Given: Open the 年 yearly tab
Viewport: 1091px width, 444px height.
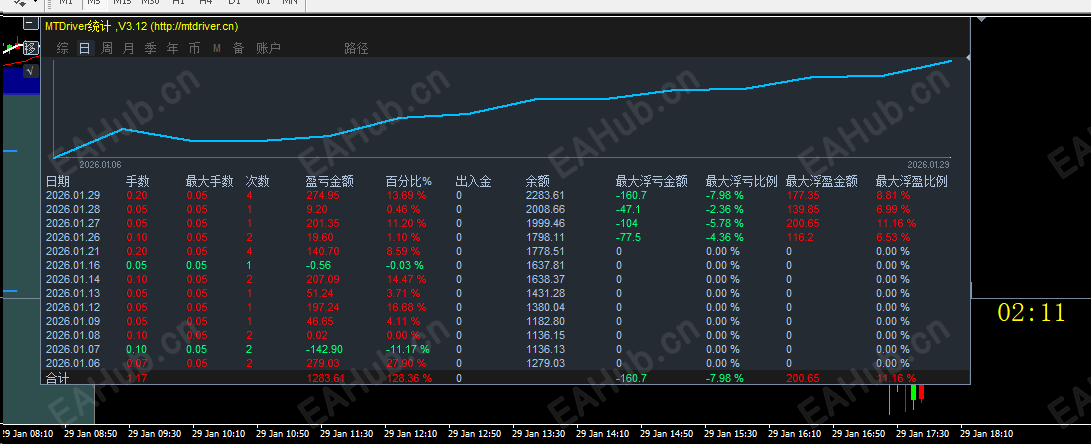Looking at the screenshot, I should (173, 48).
